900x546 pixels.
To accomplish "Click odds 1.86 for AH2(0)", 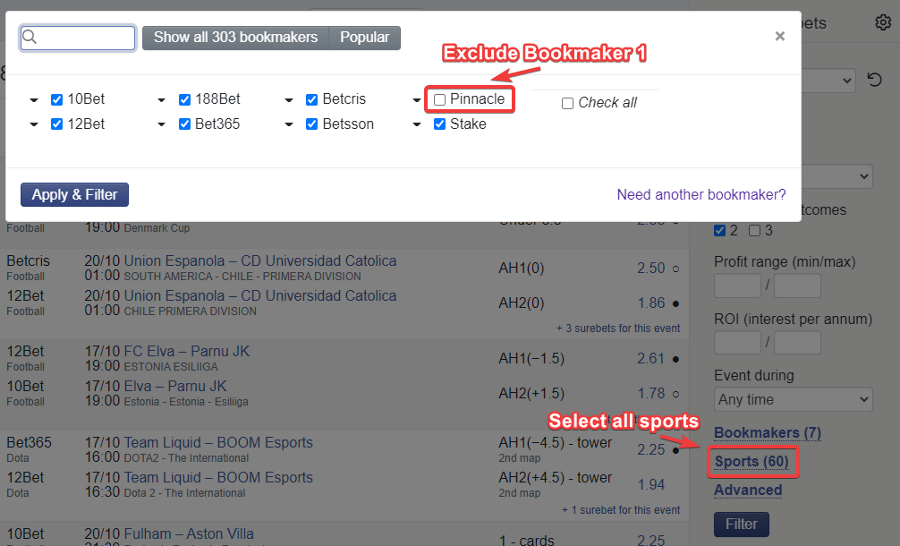I will [x=651, y=303].
